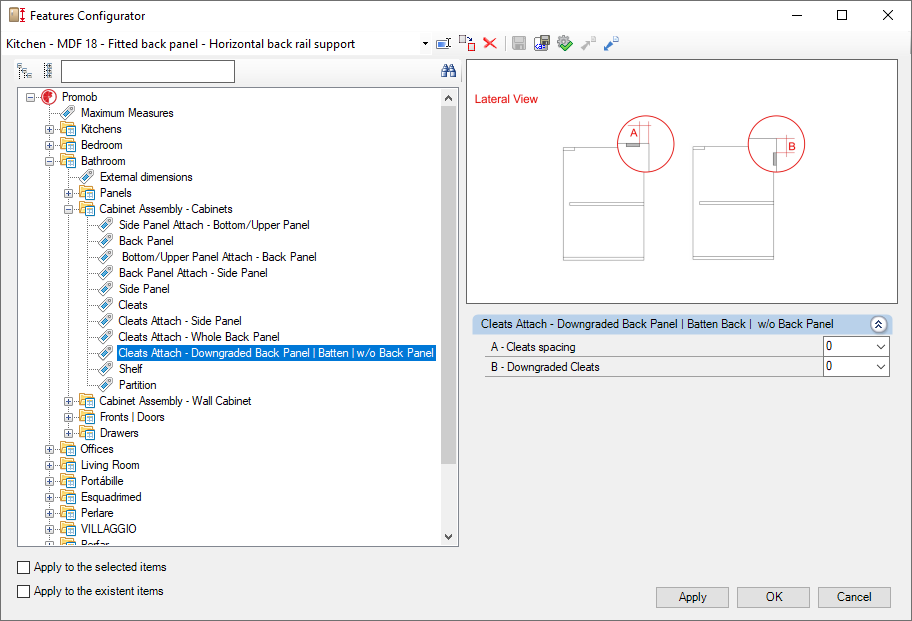Click the tree vertical scrollbar thumb

448,285
